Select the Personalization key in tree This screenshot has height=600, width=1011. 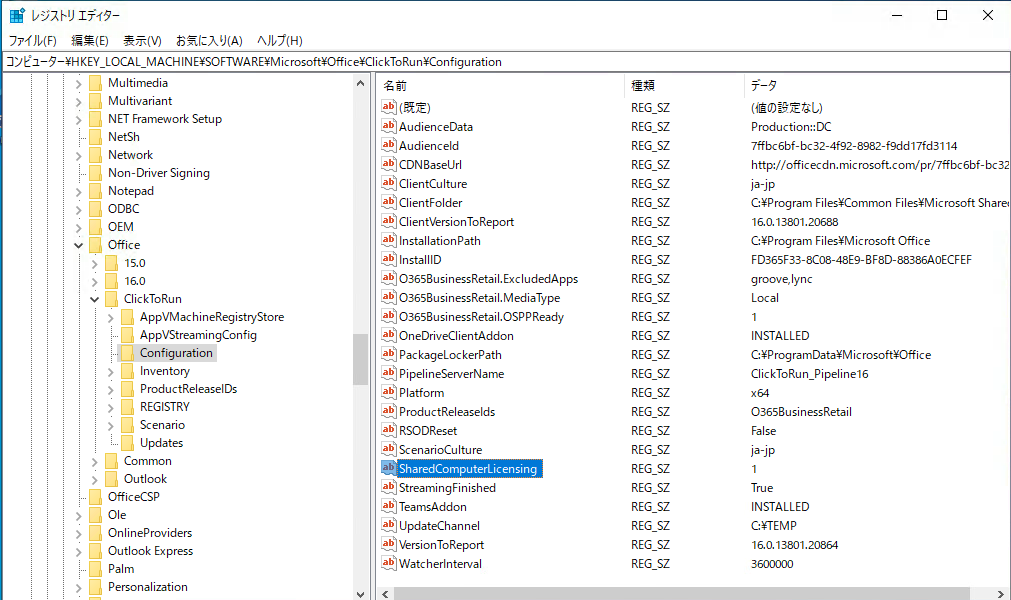tap(148, 587)
